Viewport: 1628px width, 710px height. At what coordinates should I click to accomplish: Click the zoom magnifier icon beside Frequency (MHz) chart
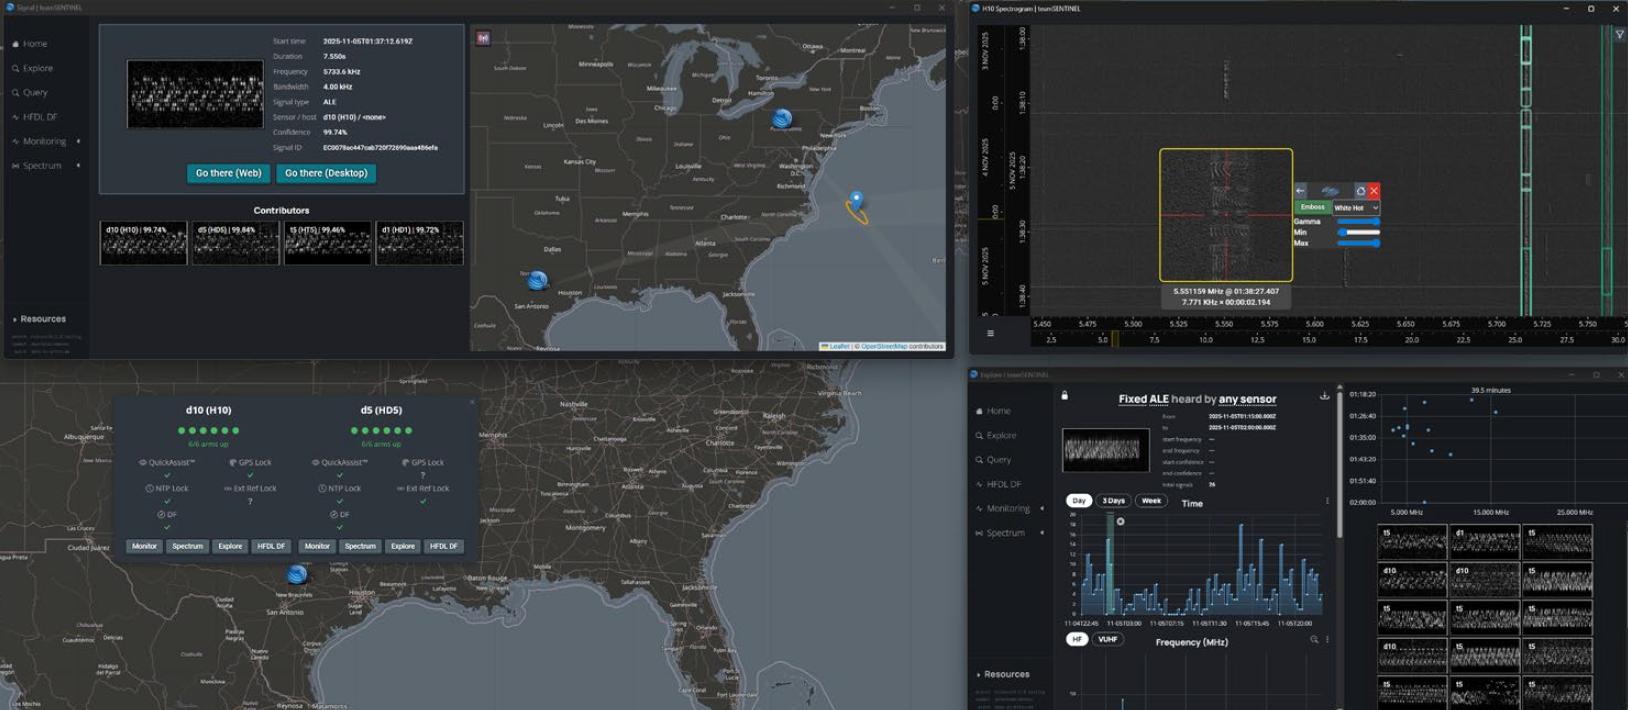click(1315, 639)
